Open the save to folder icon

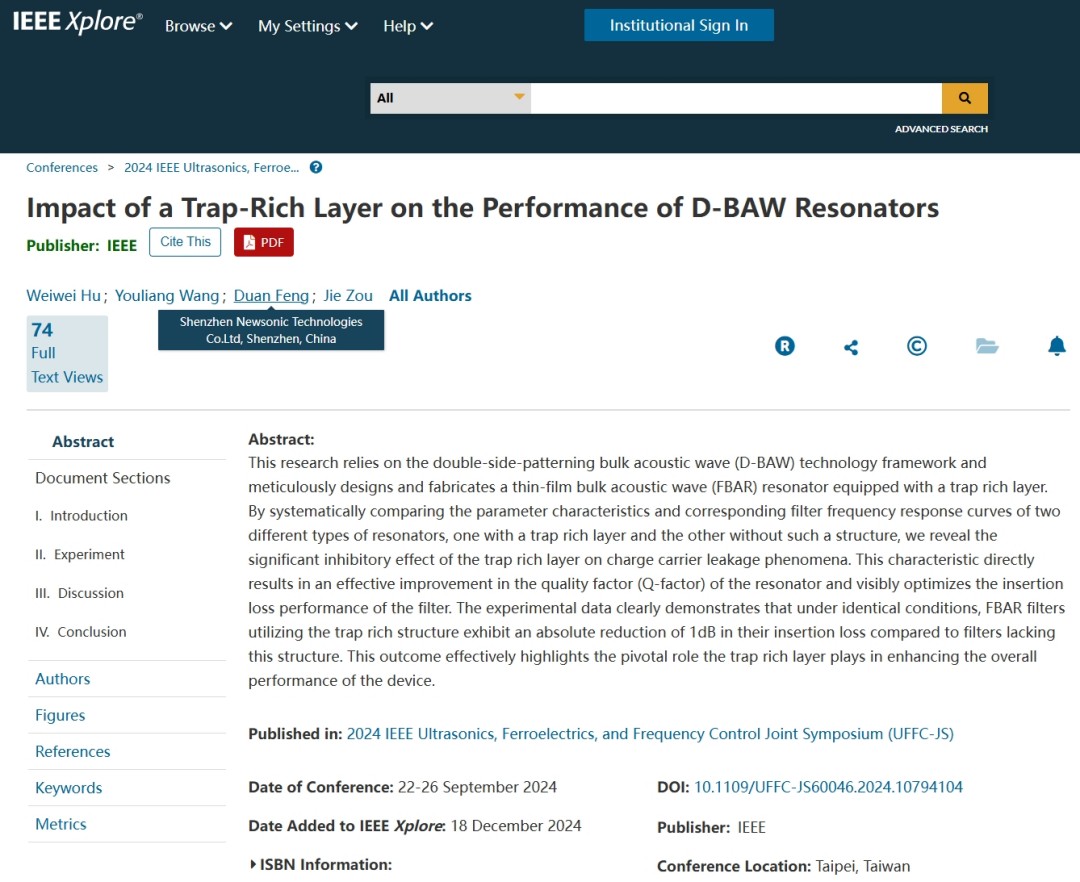click(x=987, y=346)
